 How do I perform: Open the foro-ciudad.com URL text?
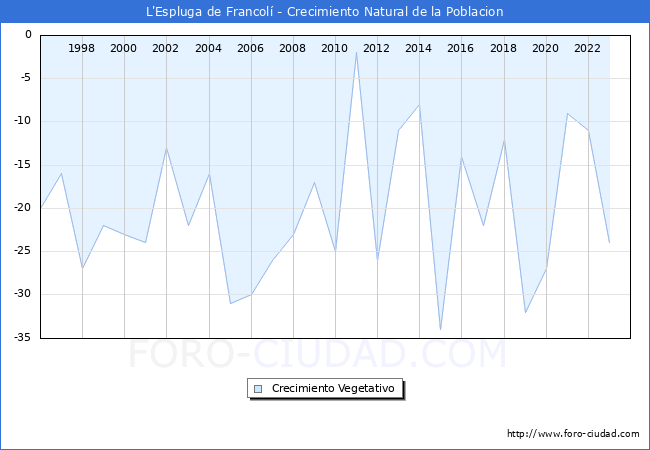573,433
